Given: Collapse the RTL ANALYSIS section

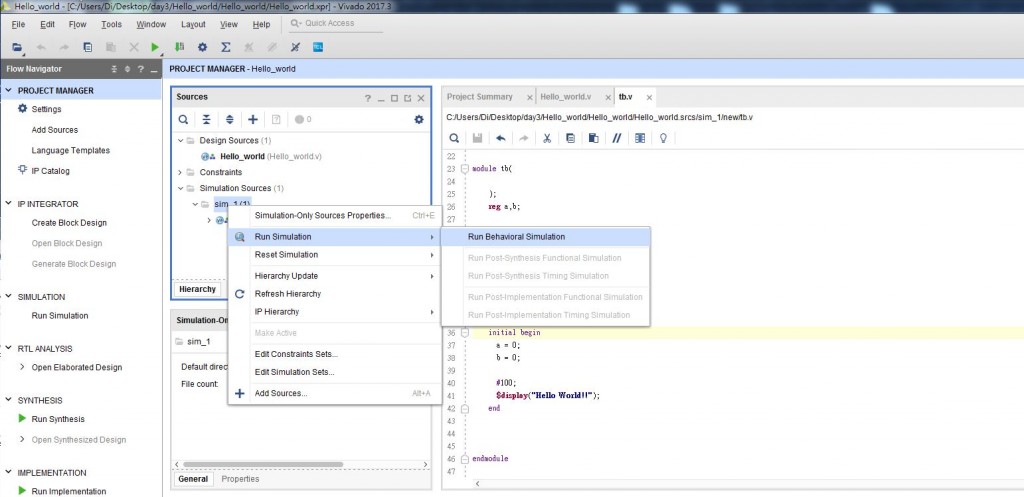Looking at the screenshot, I should click(8, 349).
